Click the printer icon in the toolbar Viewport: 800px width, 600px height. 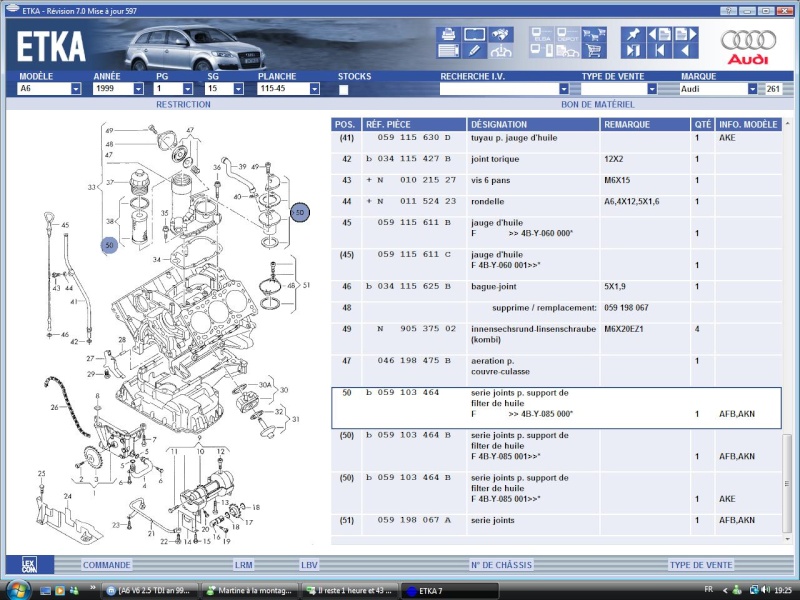448,35
